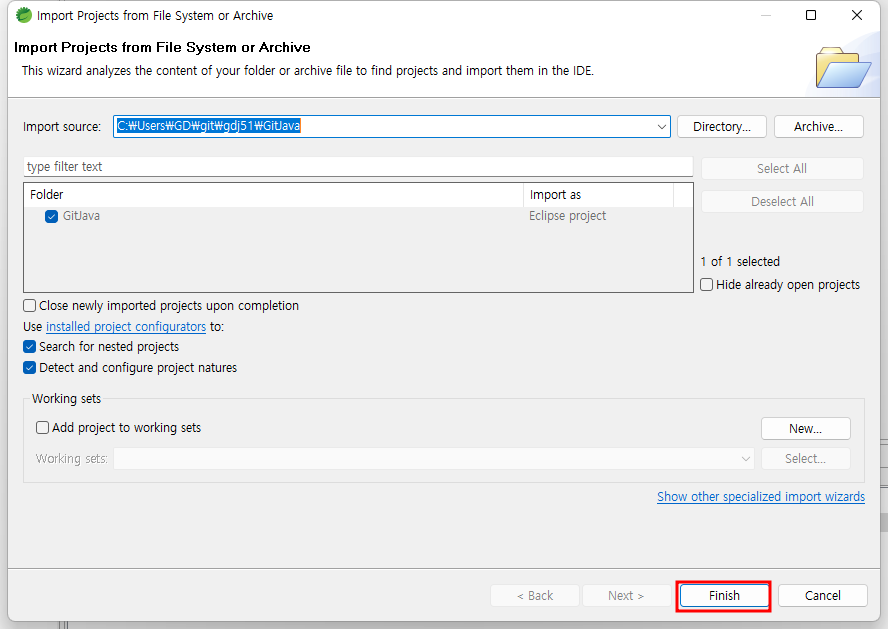Image resolution: width=888 pixels, height=629 pixels.
Task: Click New... working set button
Action: point(805,429)
